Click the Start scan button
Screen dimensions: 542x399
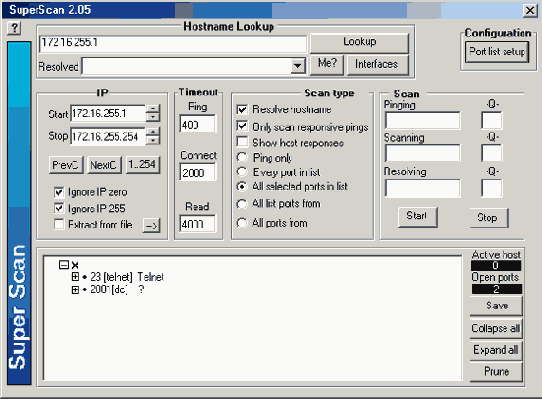(x=417, y=217)
